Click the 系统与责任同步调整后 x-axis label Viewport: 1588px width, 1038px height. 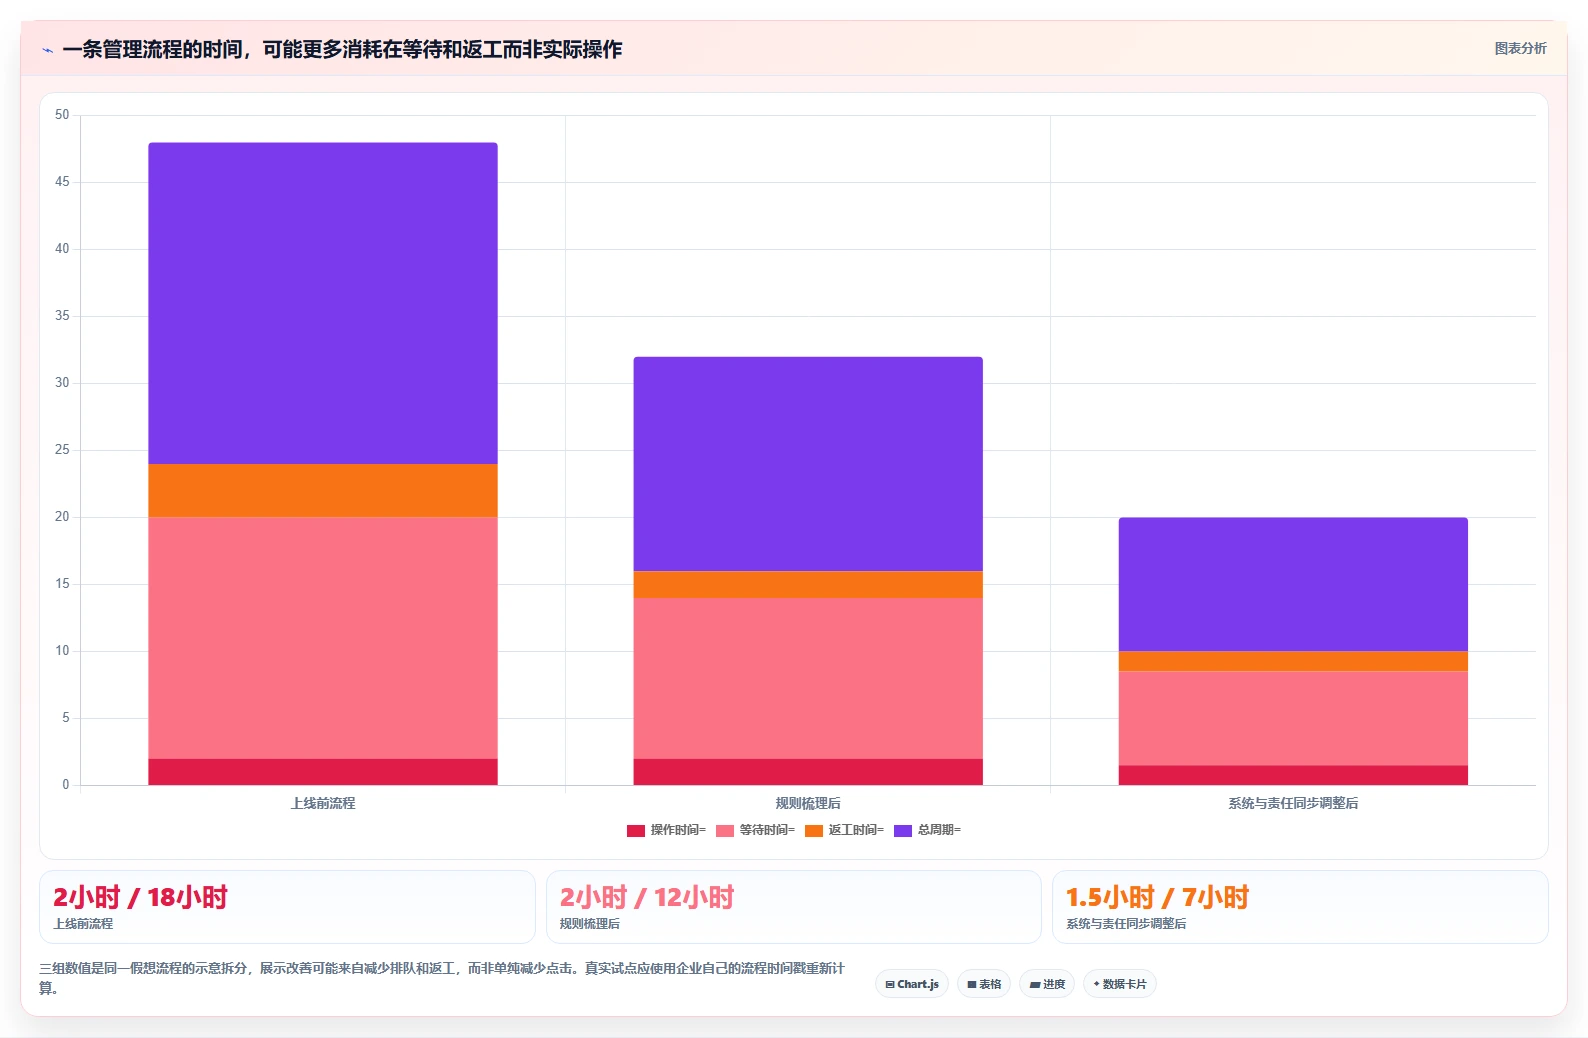coord(1293,803)
